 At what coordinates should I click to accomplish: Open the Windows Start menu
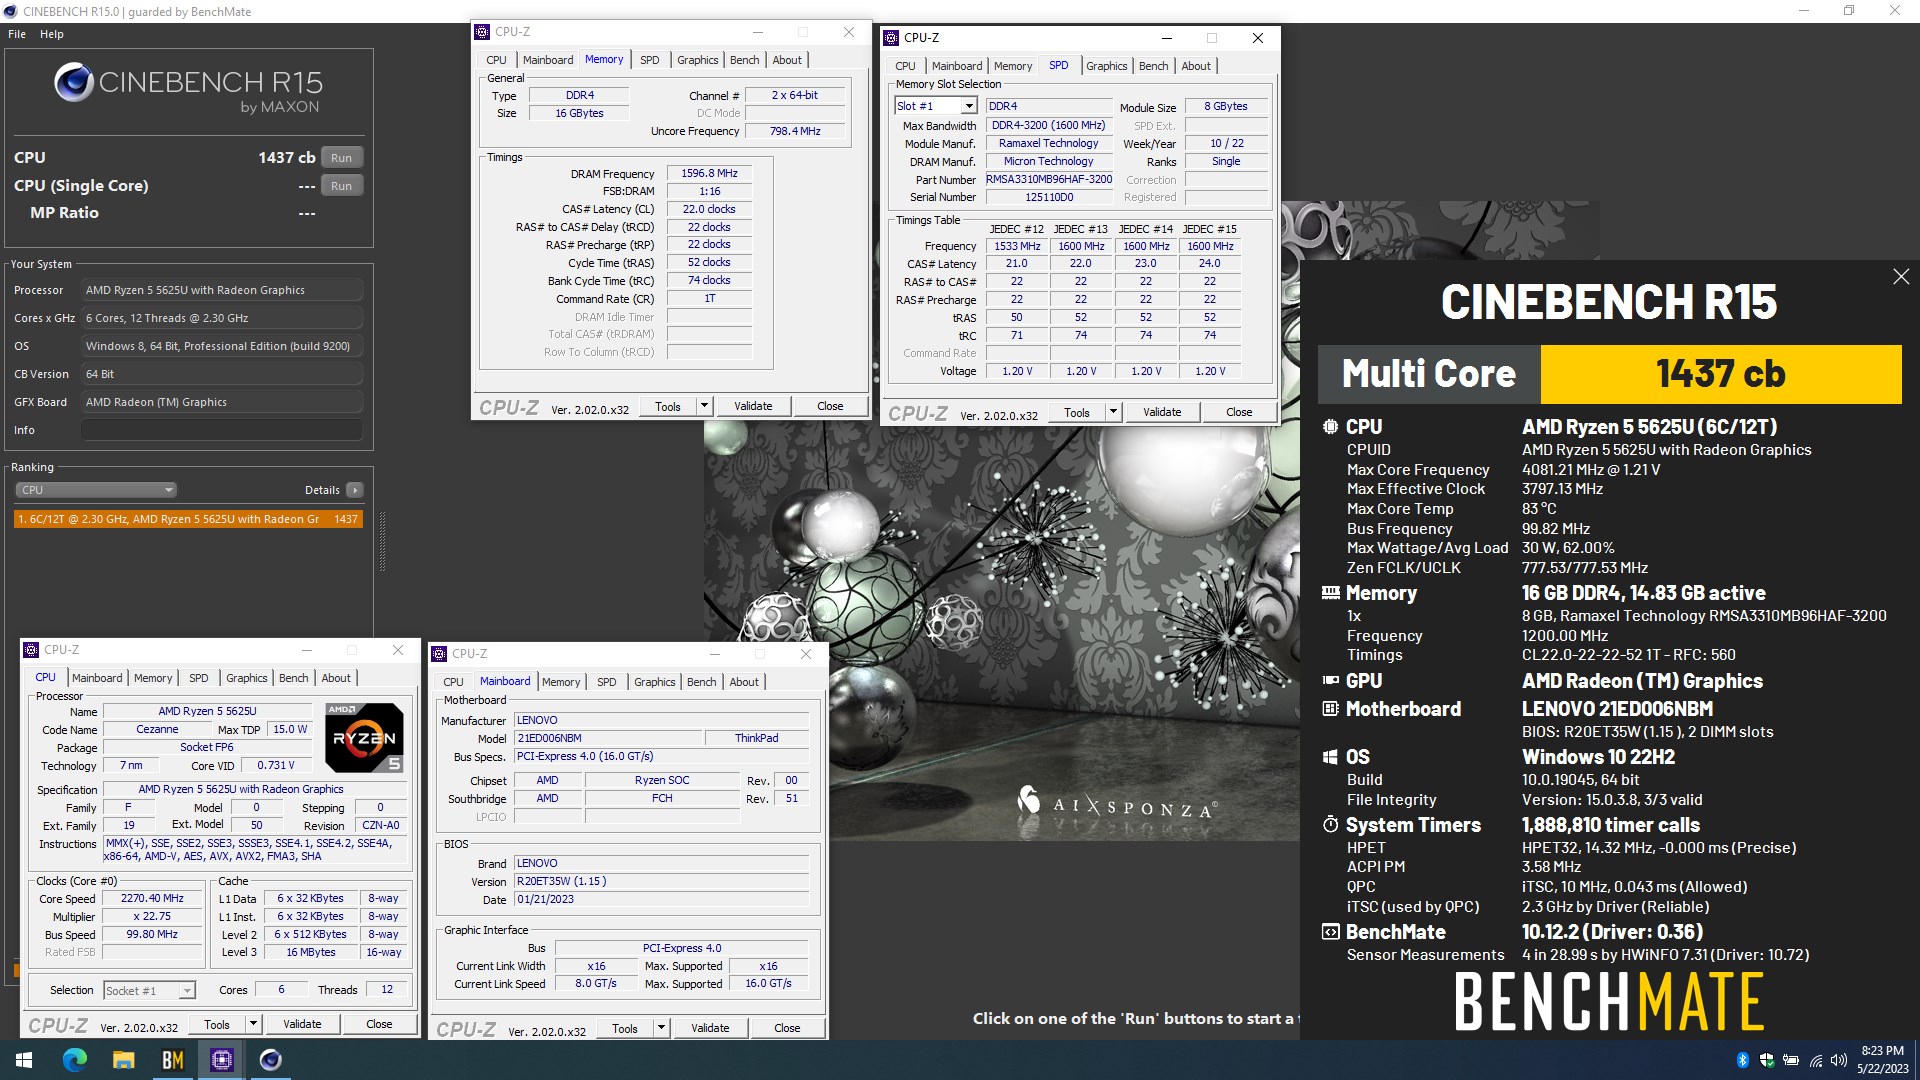[x=24, y=1060]
